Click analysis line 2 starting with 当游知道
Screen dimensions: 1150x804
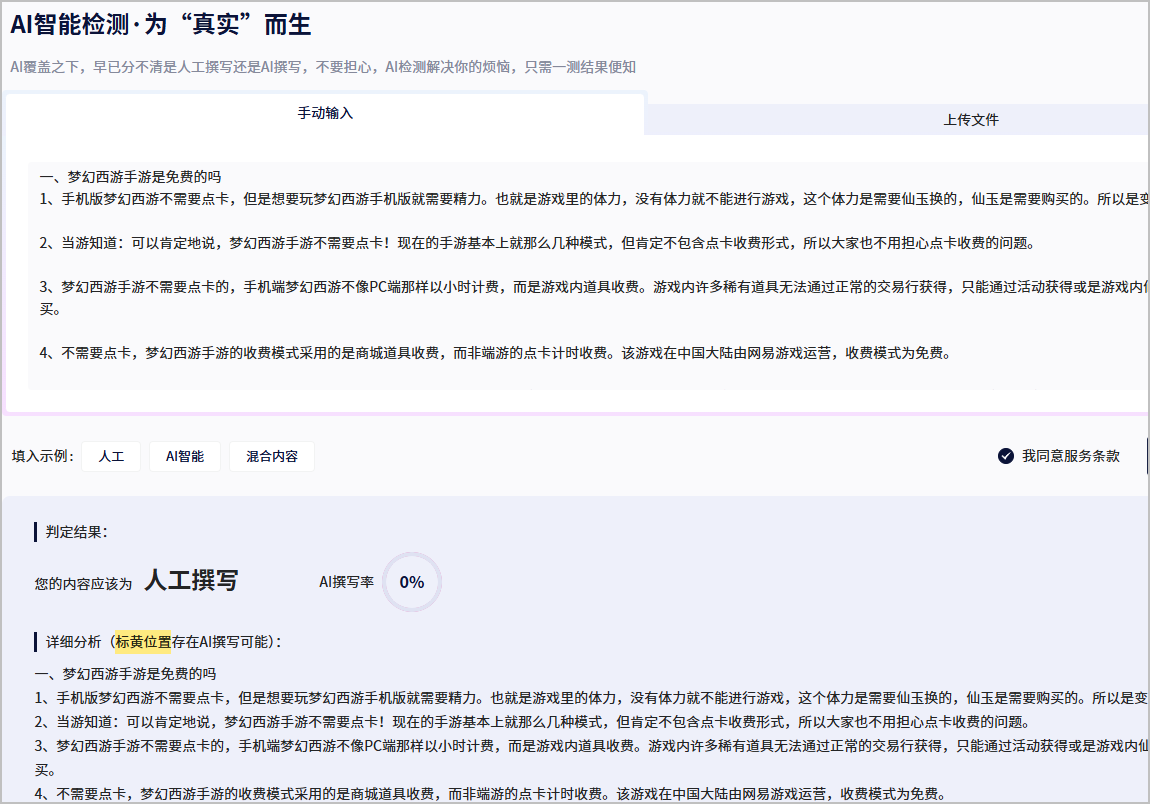(x=400, y=722)
